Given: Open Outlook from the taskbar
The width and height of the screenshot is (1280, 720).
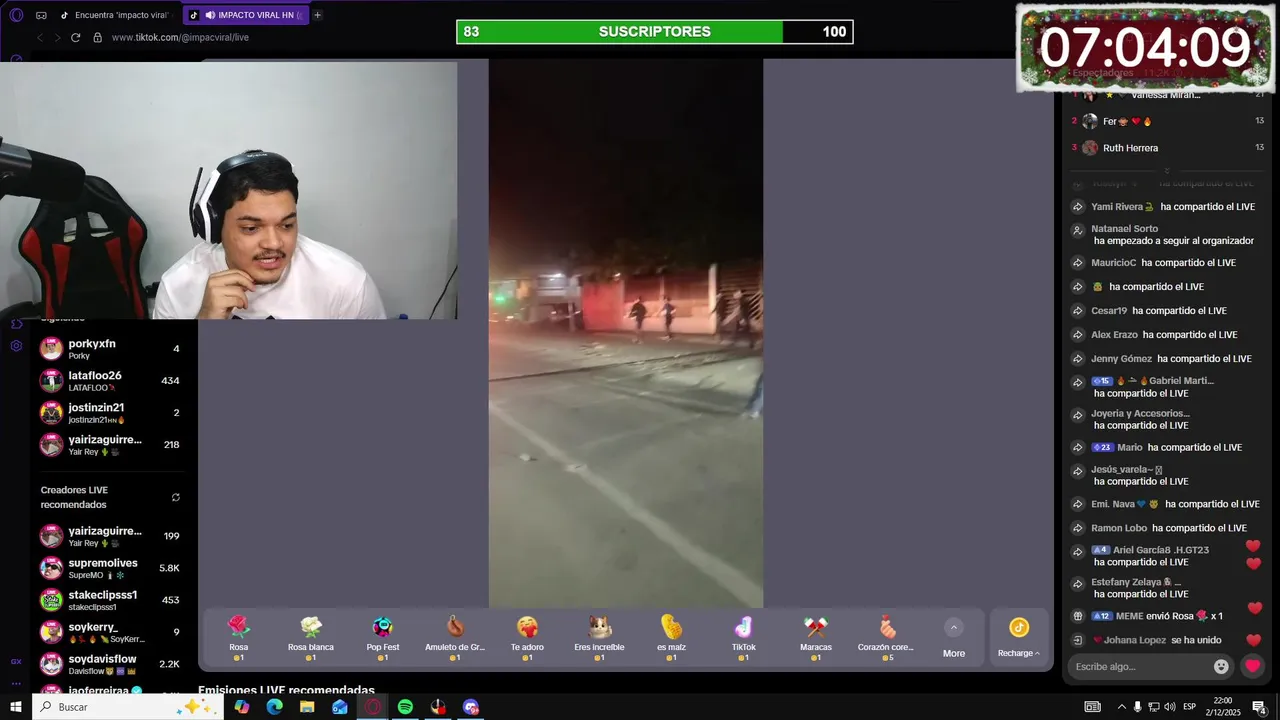Looking at the screenshot, I should pyautogui.click(x=340, y=707).
